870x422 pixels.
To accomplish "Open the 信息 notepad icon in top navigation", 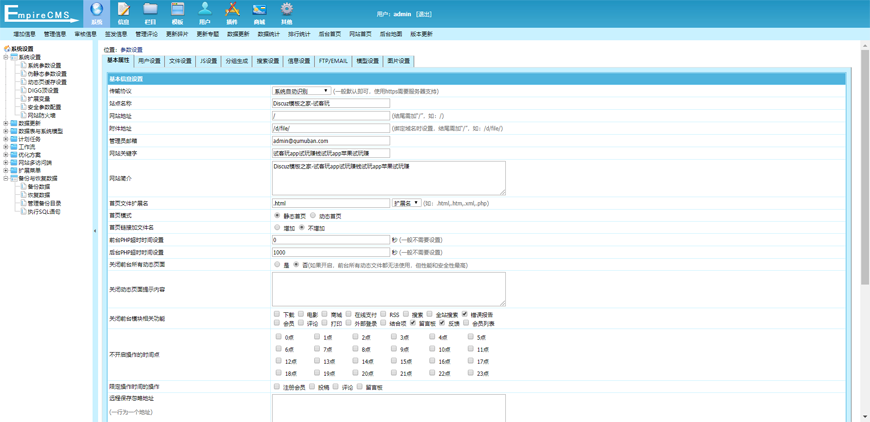I will (x=123, y=9).
